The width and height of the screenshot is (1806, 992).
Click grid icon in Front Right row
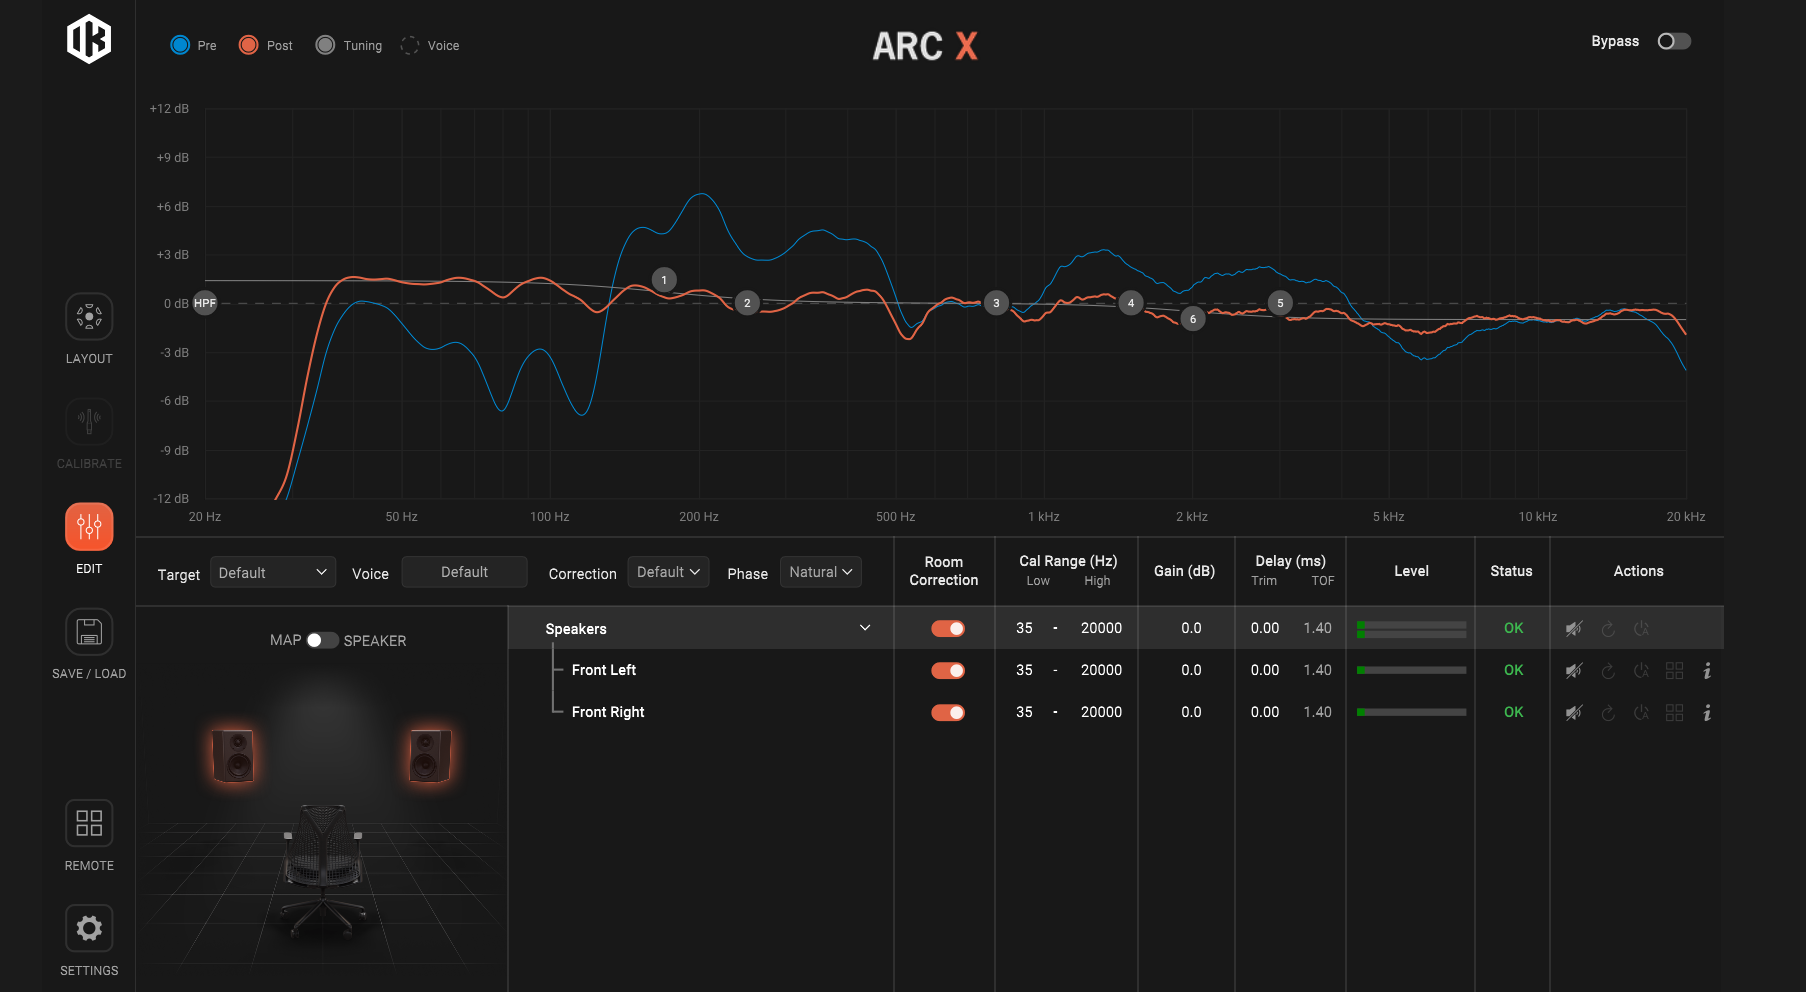coord(1674,713)
